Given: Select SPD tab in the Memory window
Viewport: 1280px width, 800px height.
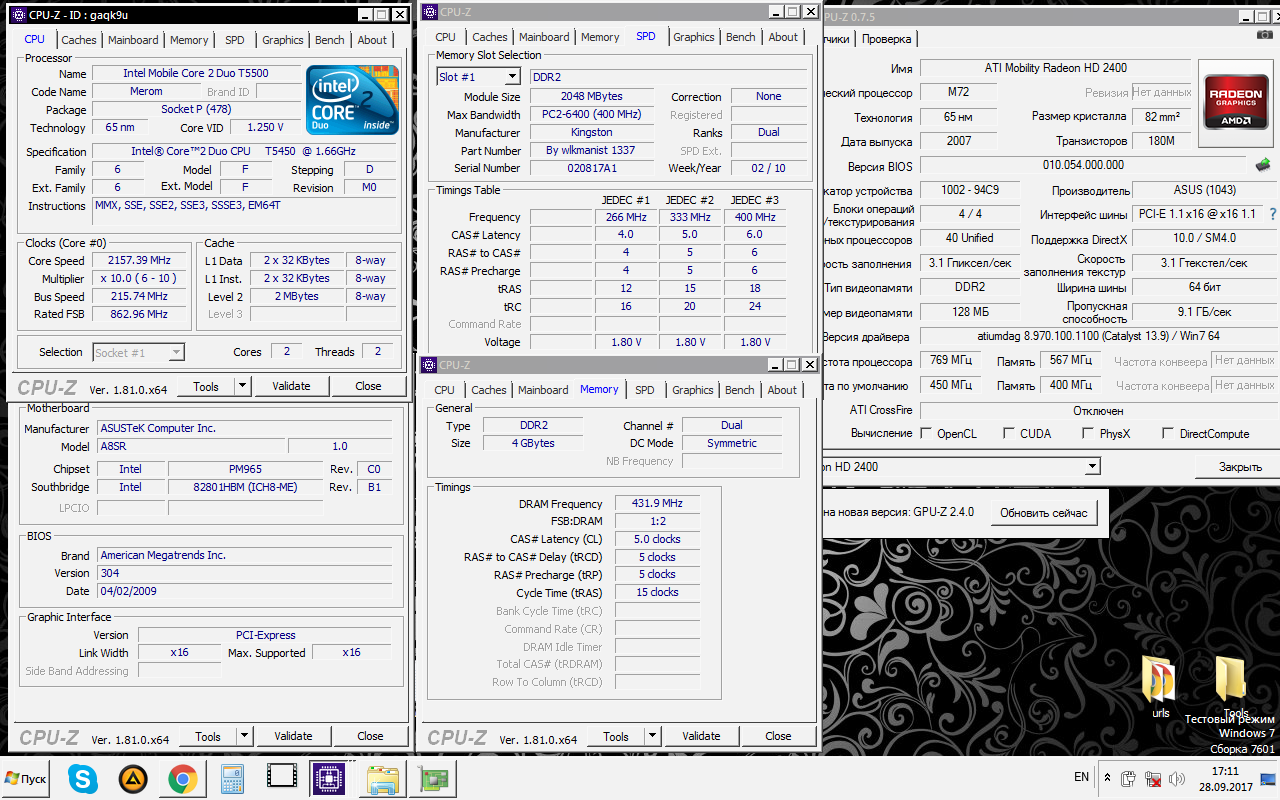Looking at the screenshot, I should click(645, 390).
